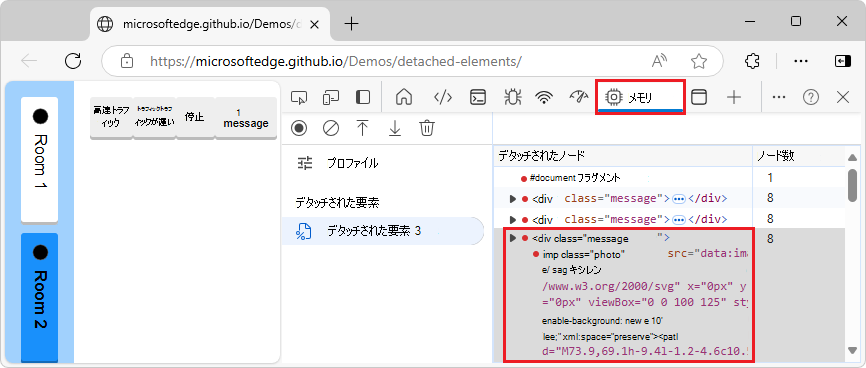Viewport: 866px width, 368px height.
Task: Click the read aloud icon
Action: [660, 61]
